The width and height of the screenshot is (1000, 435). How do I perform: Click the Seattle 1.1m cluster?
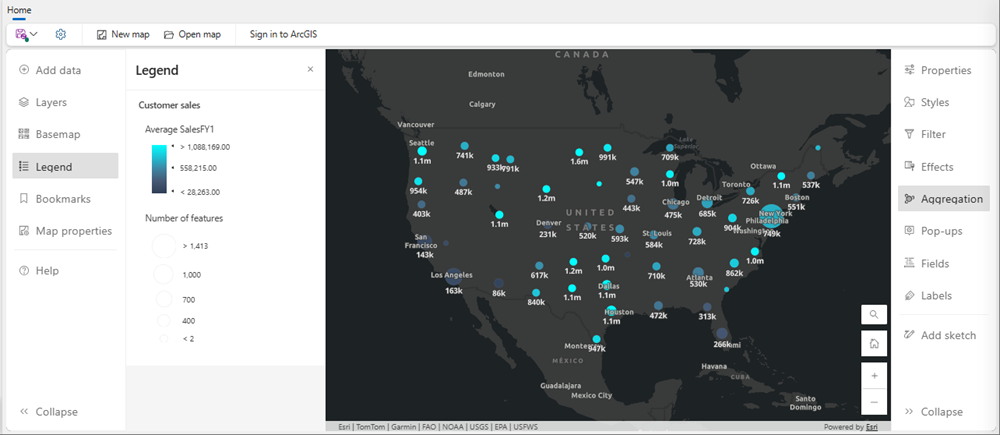click(422, 151)
